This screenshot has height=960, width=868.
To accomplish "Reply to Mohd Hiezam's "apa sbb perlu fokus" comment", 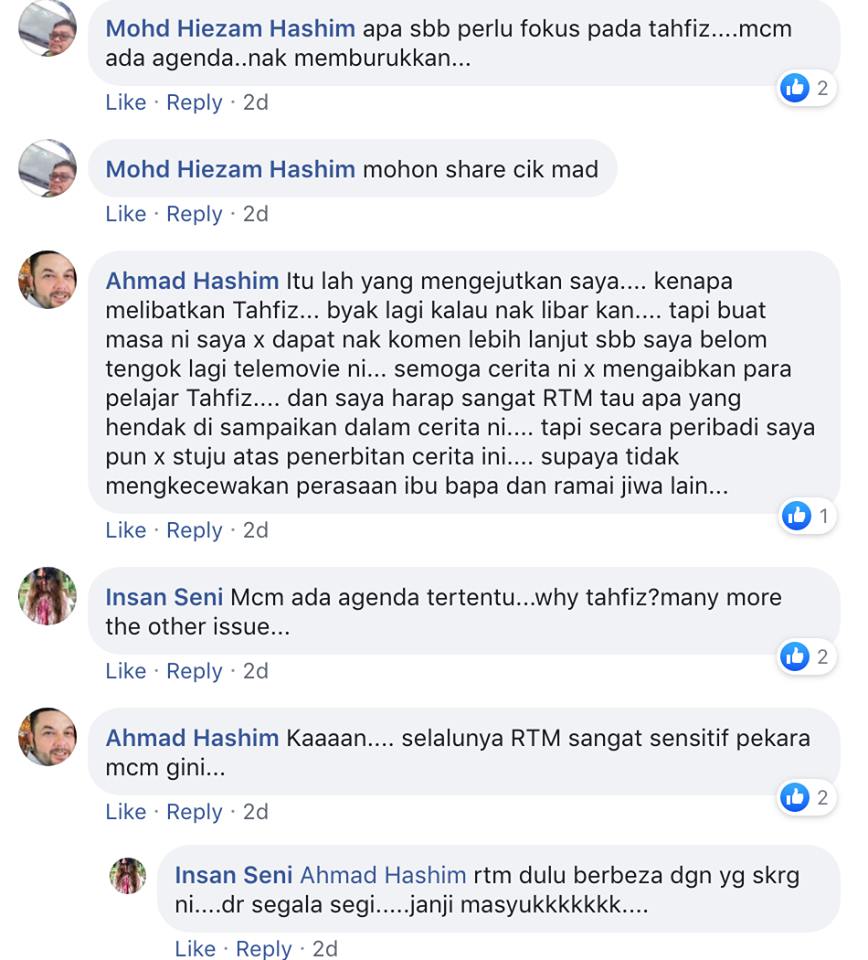I will pos(194,102).
